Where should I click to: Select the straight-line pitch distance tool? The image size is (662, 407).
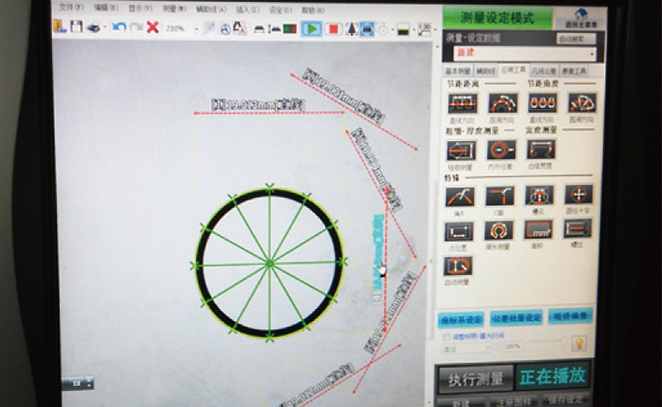point(461,103)
